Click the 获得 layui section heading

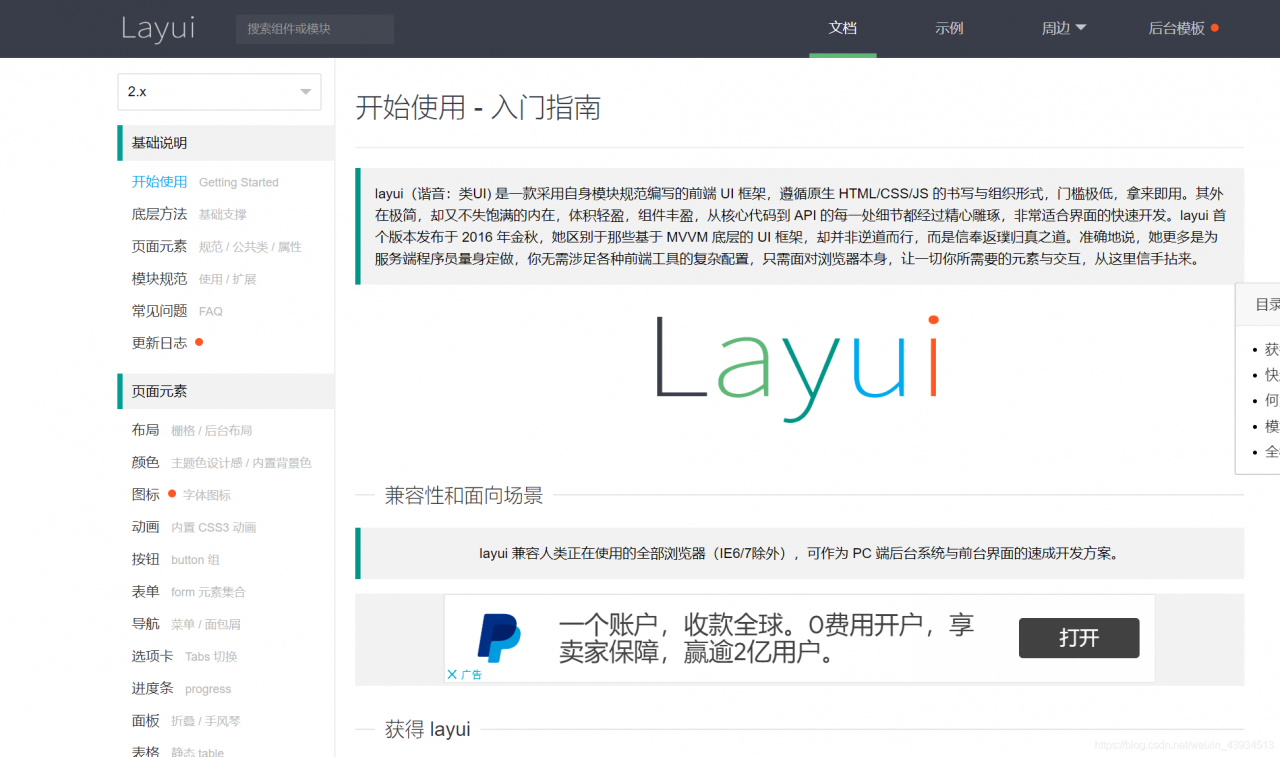pos(428,729)
